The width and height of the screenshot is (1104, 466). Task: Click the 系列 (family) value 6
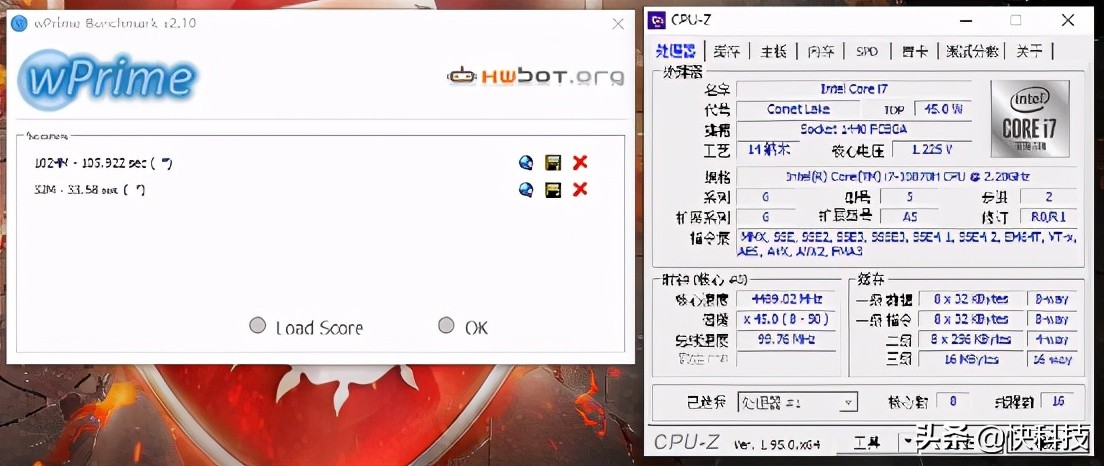[766, 196]
